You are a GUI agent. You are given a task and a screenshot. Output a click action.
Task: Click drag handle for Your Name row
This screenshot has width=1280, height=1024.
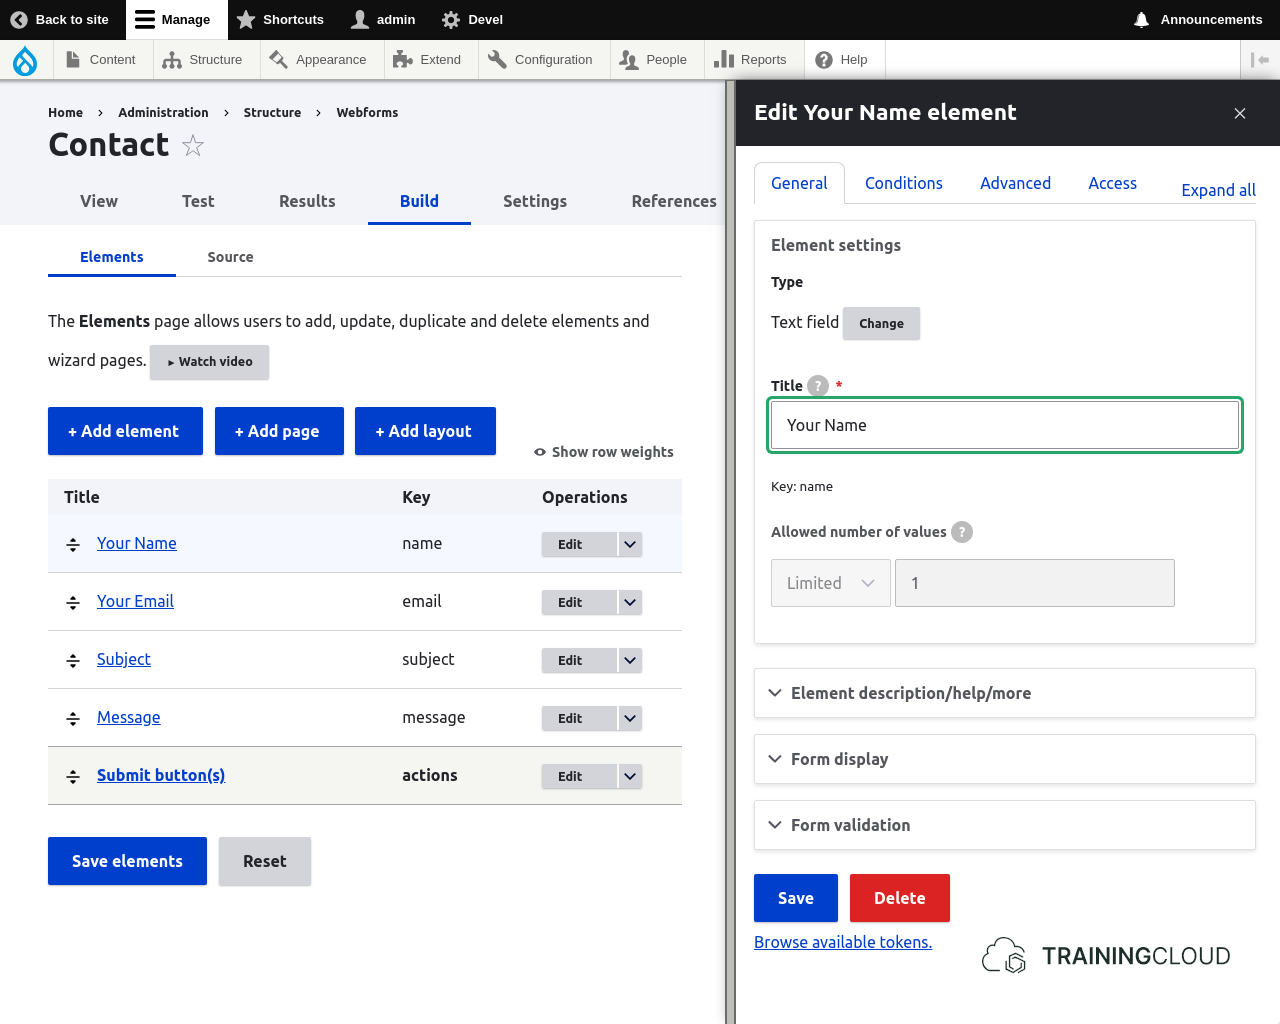tap(73, 544)
